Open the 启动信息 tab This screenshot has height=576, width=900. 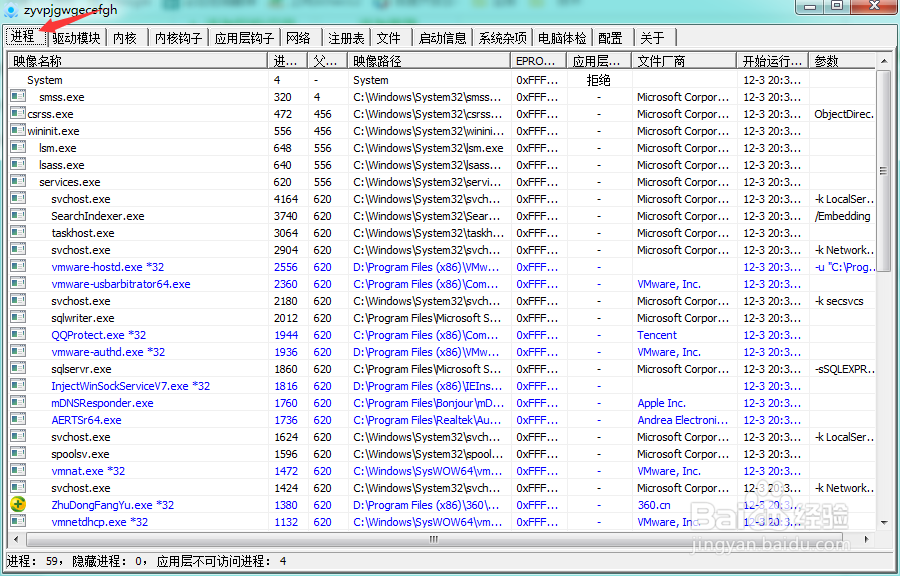(443, 38)
